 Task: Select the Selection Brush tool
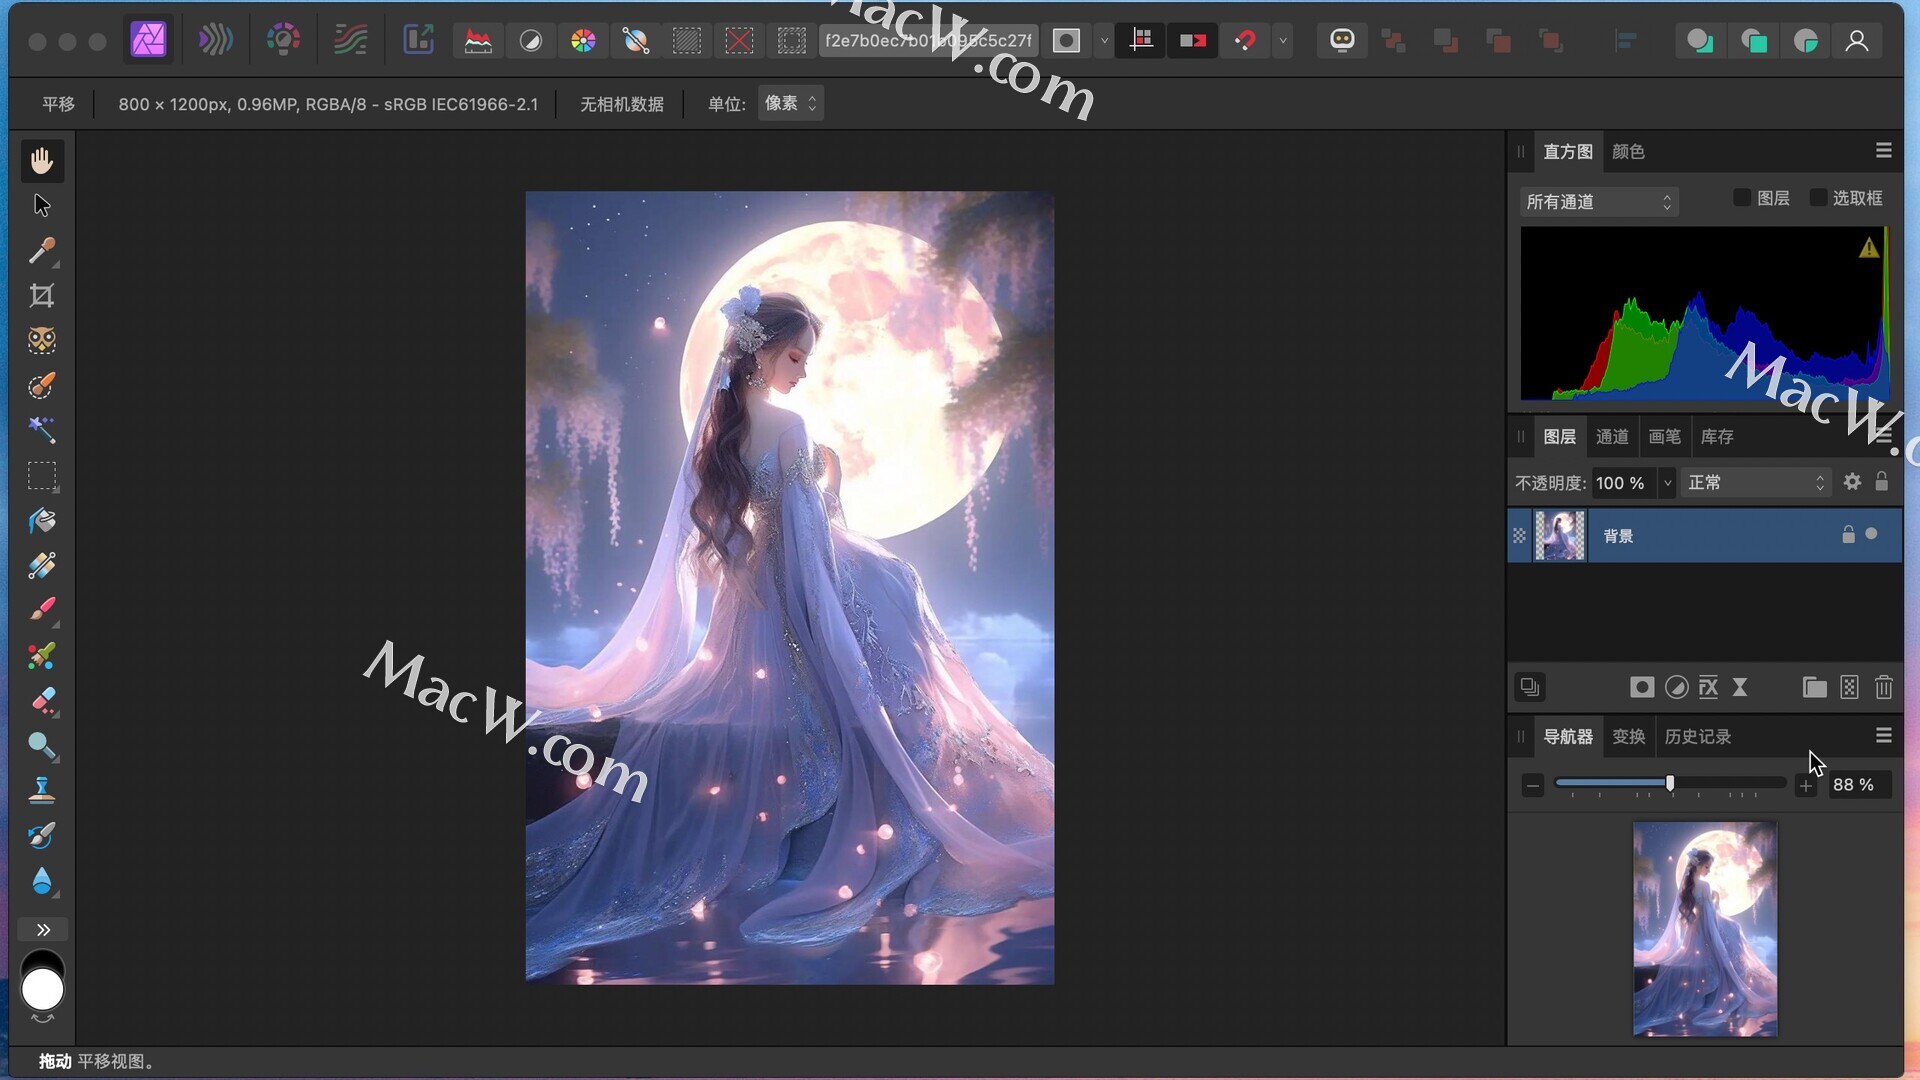pyautogui.click(x=42, y=385)
